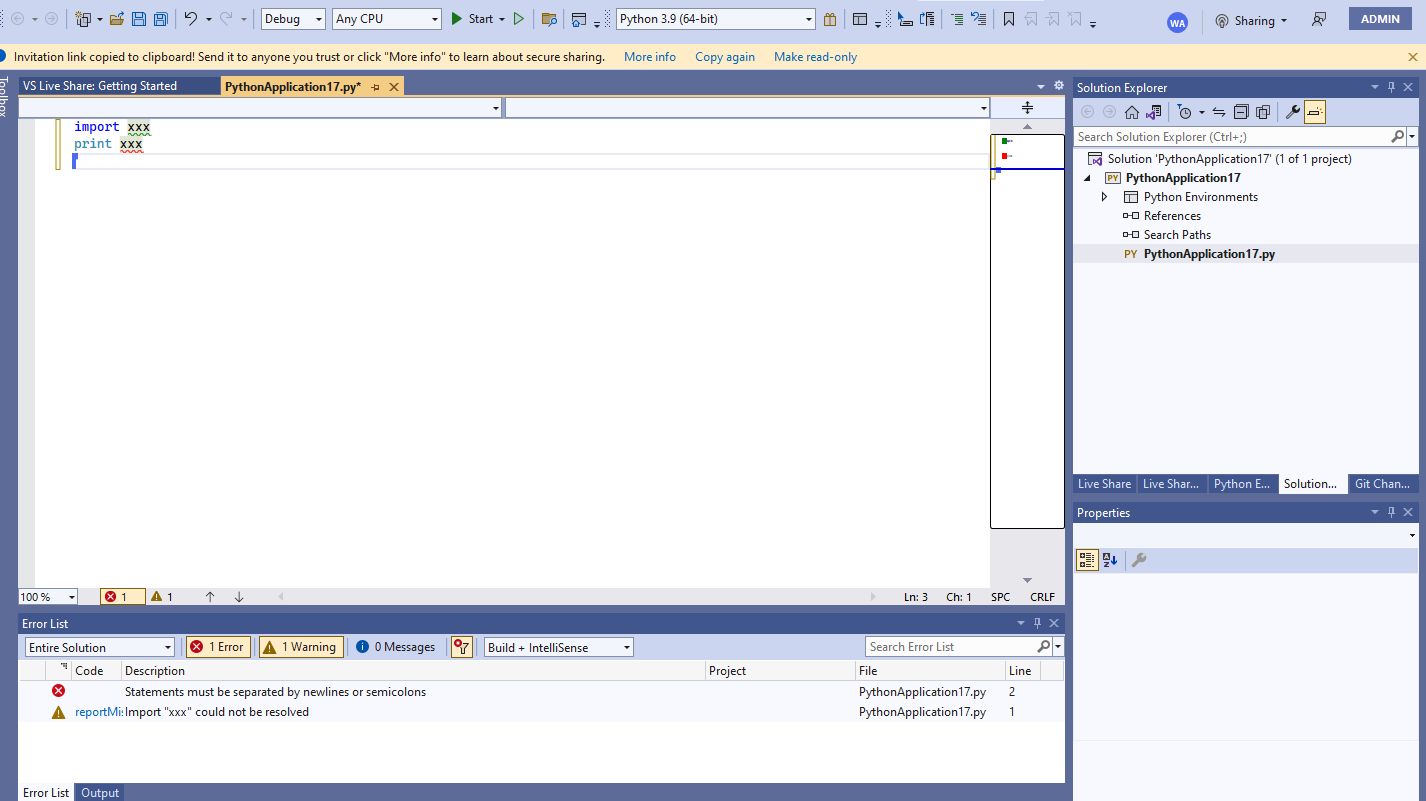Select the 'Statements must be separated' error row
Screen dimensions: 1426x801
point(540,692)
